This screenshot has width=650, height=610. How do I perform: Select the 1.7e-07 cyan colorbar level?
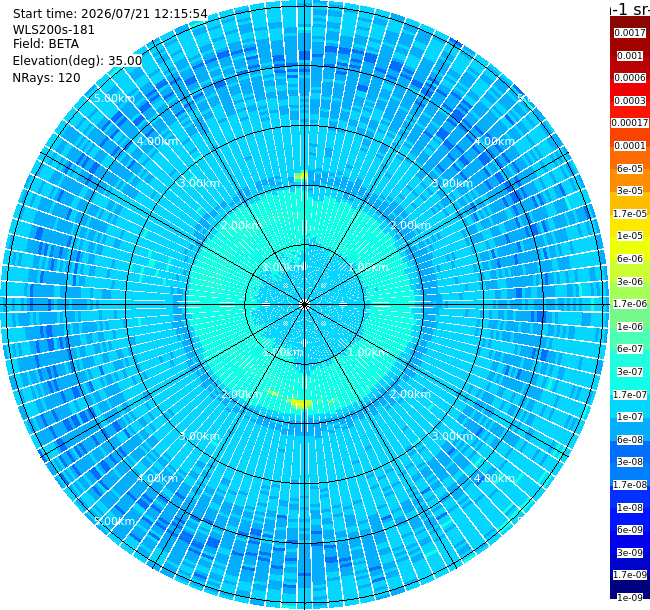pyautogui.click(x=630, y=395)
